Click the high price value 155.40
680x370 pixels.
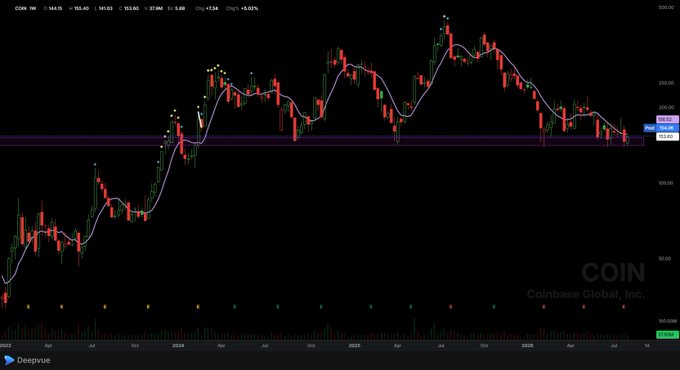click(x=82, y=8)
